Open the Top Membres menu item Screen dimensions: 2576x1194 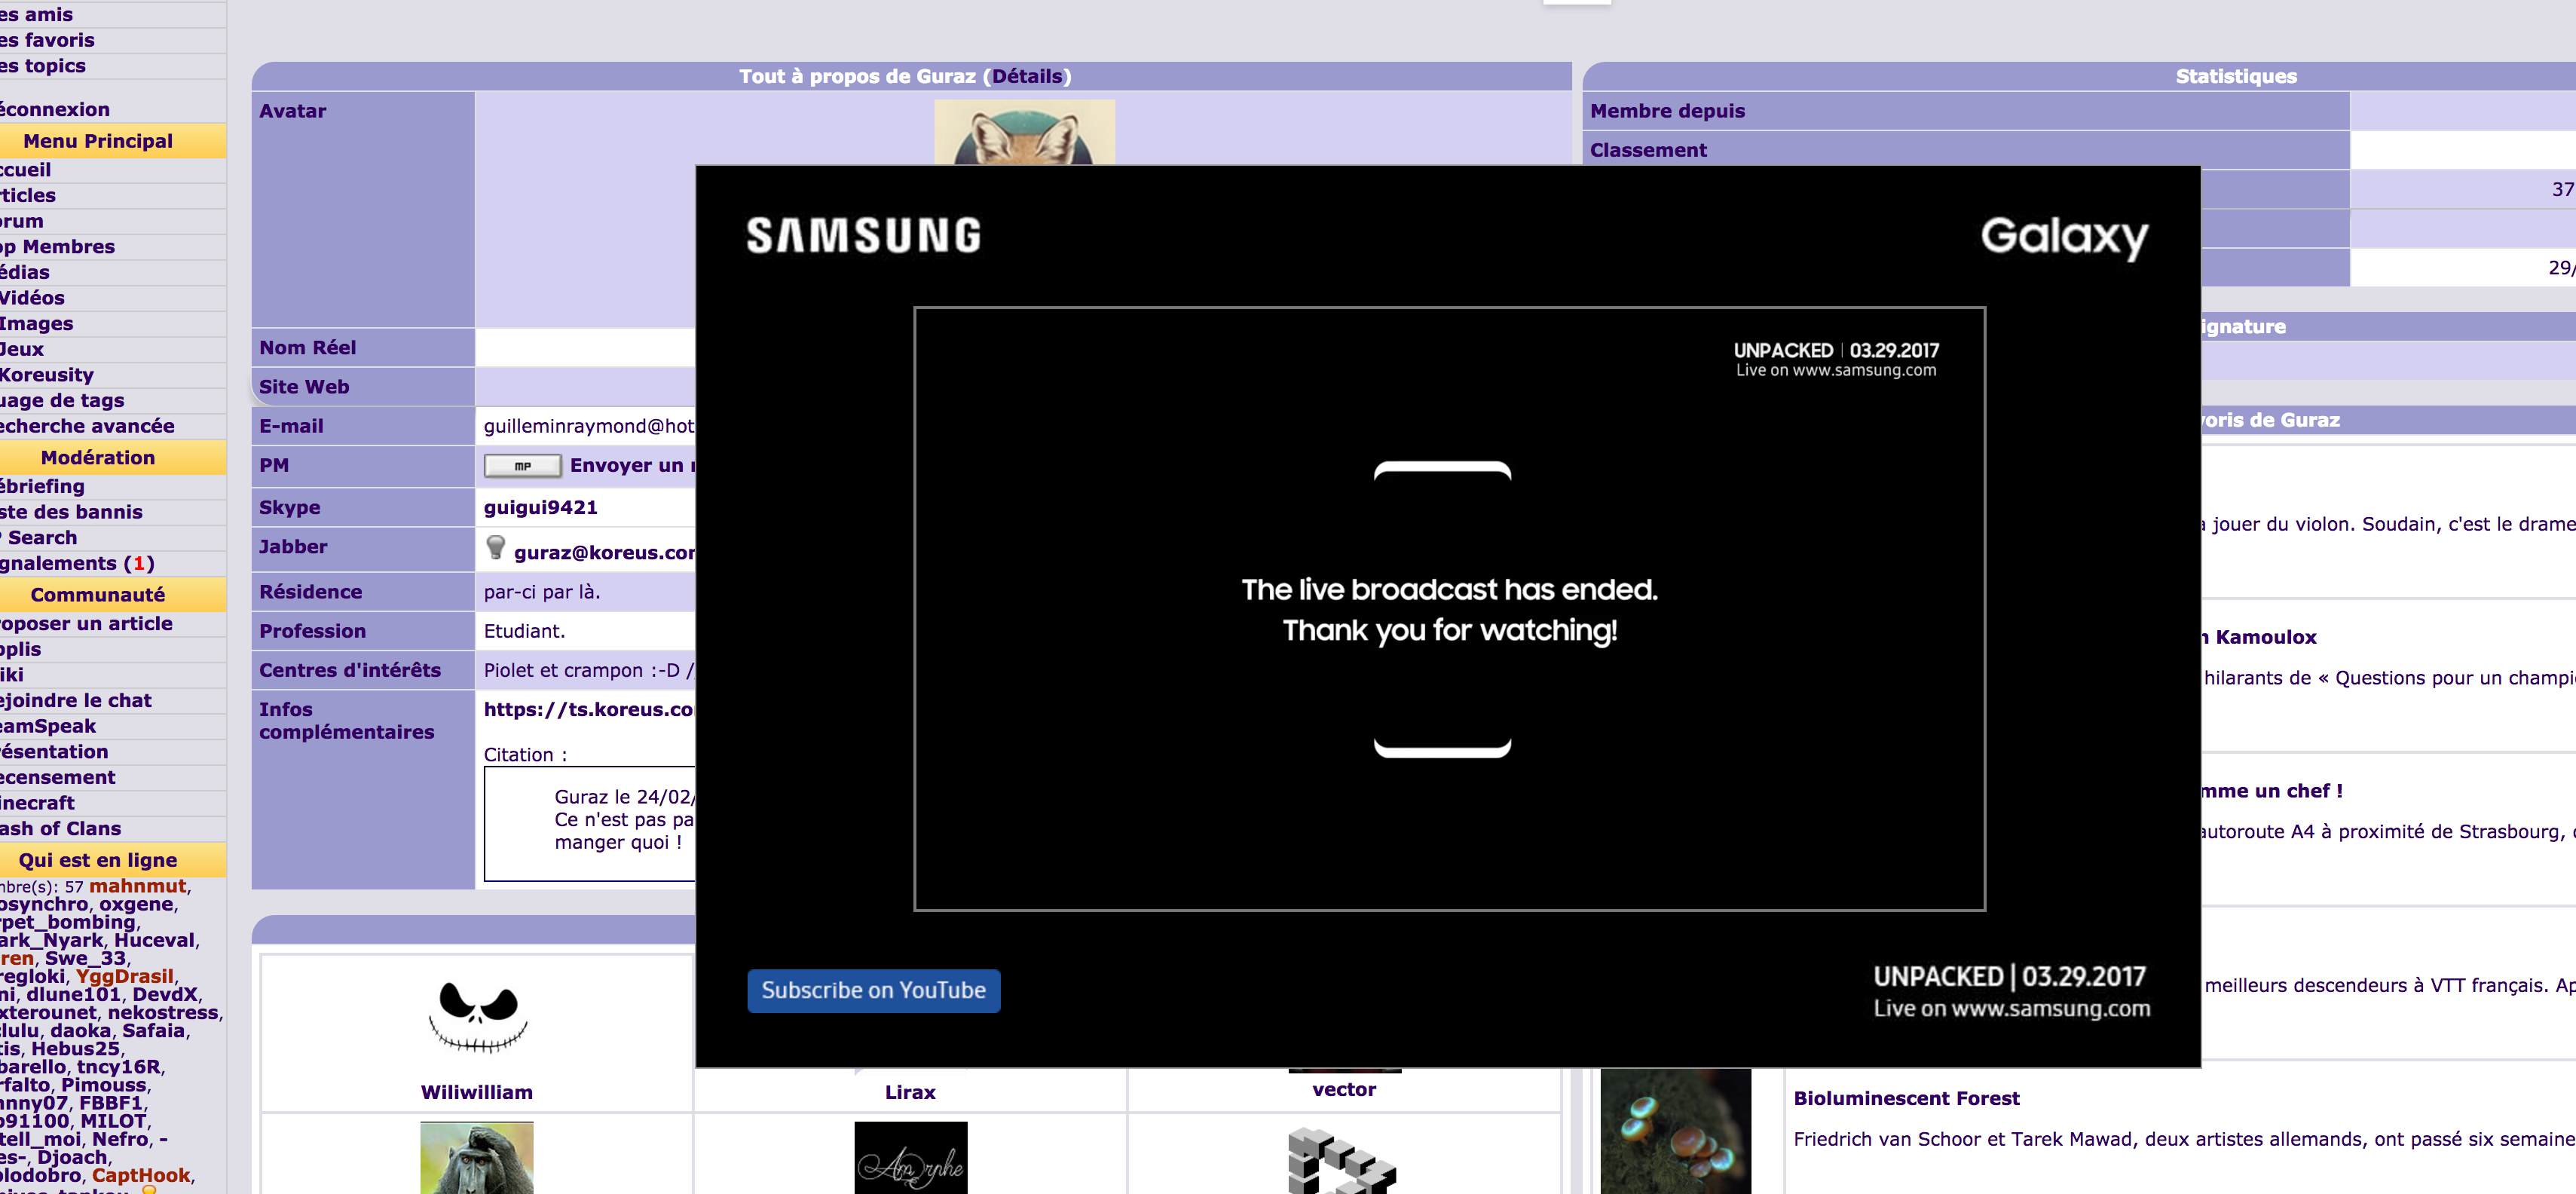point(58,246)
